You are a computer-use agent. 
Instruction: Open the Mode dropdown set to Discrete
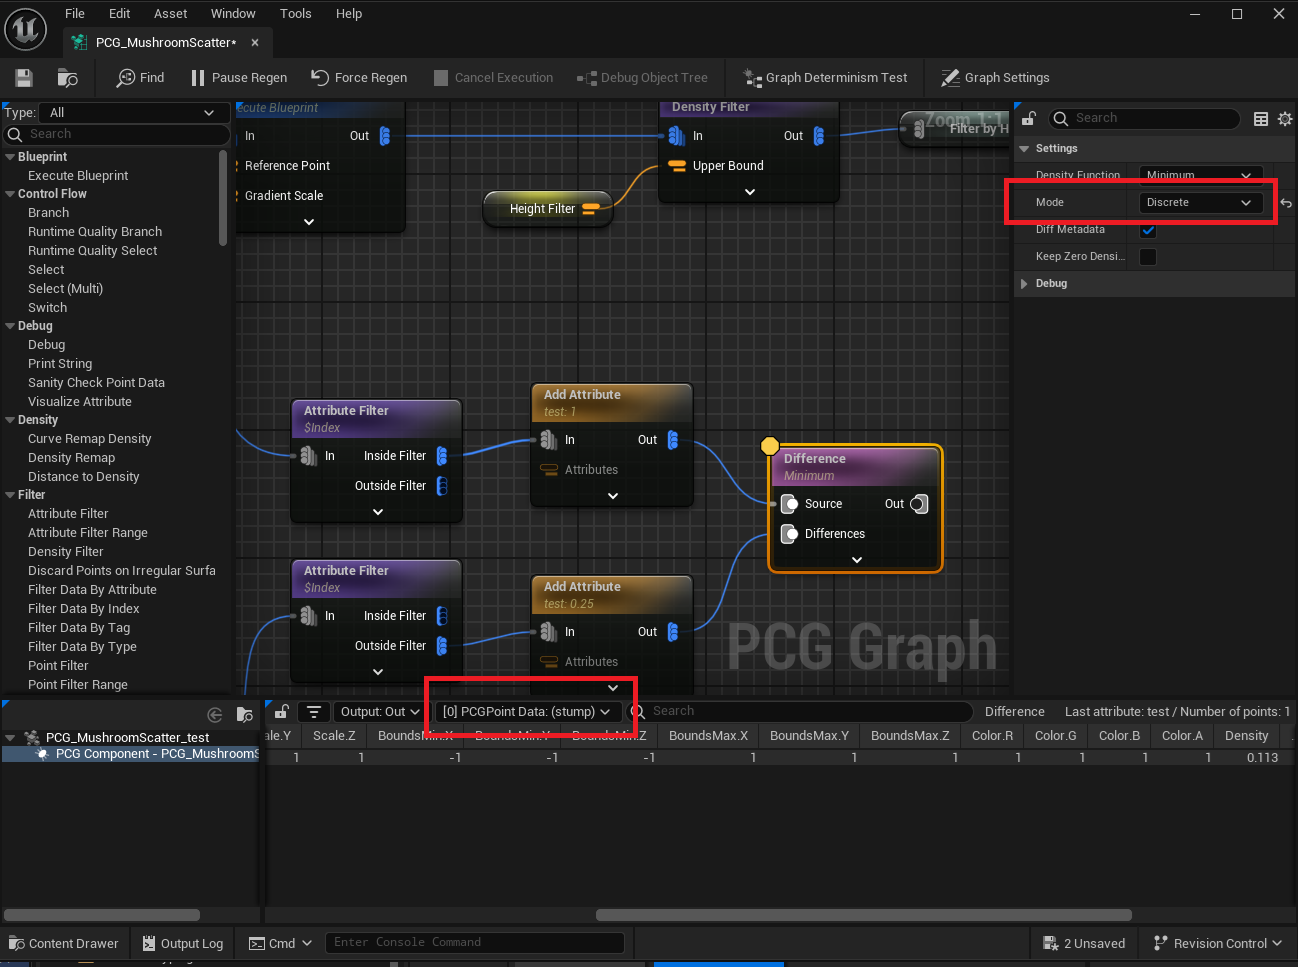pos(1200,203)
